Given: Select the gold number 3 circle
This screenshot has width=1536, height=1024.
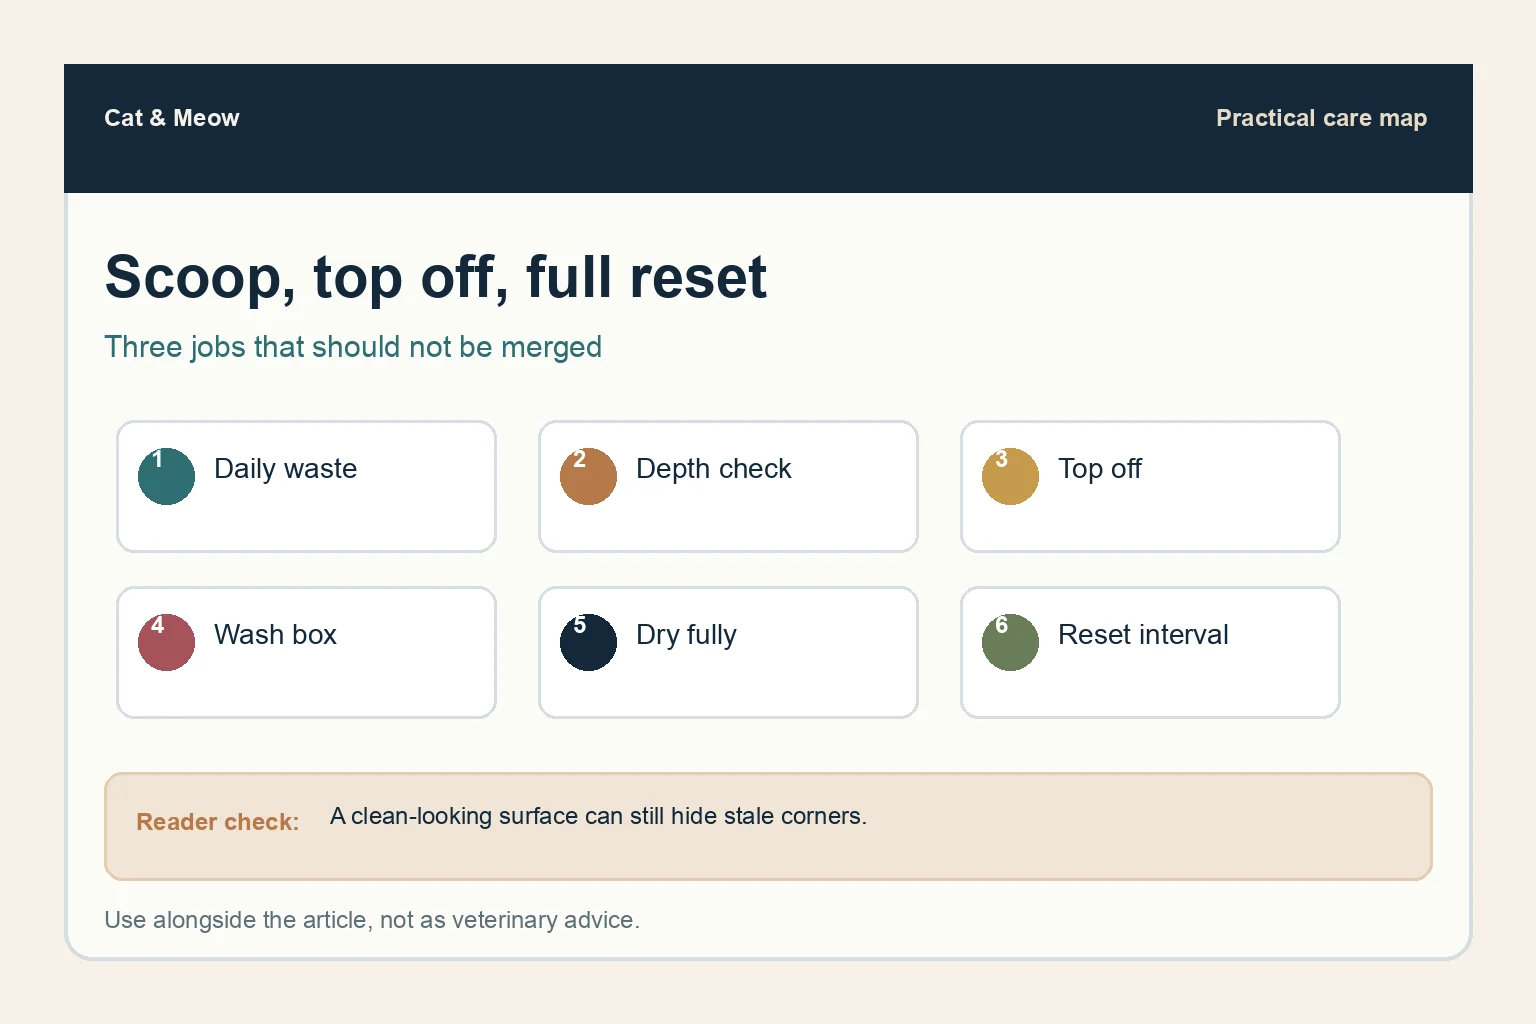Looking at the screenshot, I should 1010,476.
